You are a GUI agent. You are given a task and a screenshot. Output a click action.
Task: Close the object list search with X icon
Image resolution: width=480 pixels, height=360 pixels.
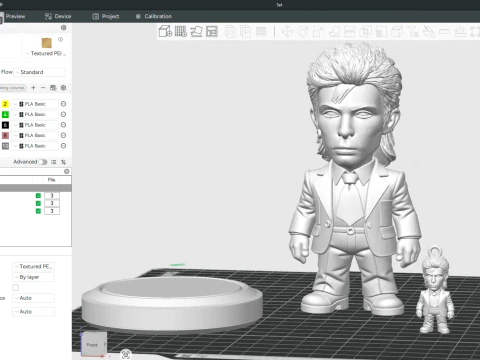pos(67,171)
